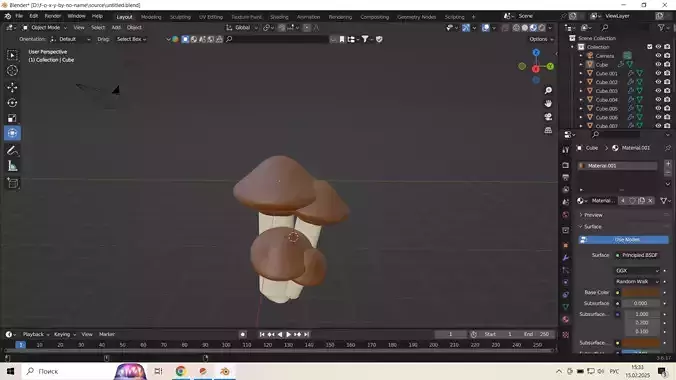
Task: Select the Scale tool
Action: tap(12, 118)
